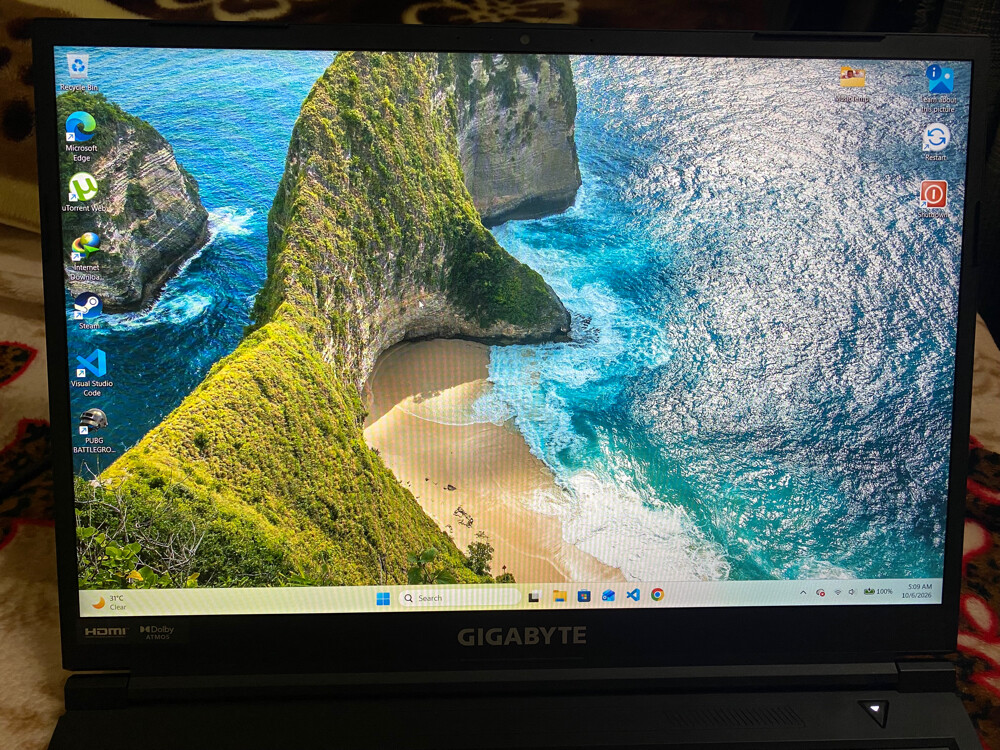This screenshot has height=750, width=1000.
Task: Click the Restart shortcut on the desktop
Action: [x=936, y=142]
